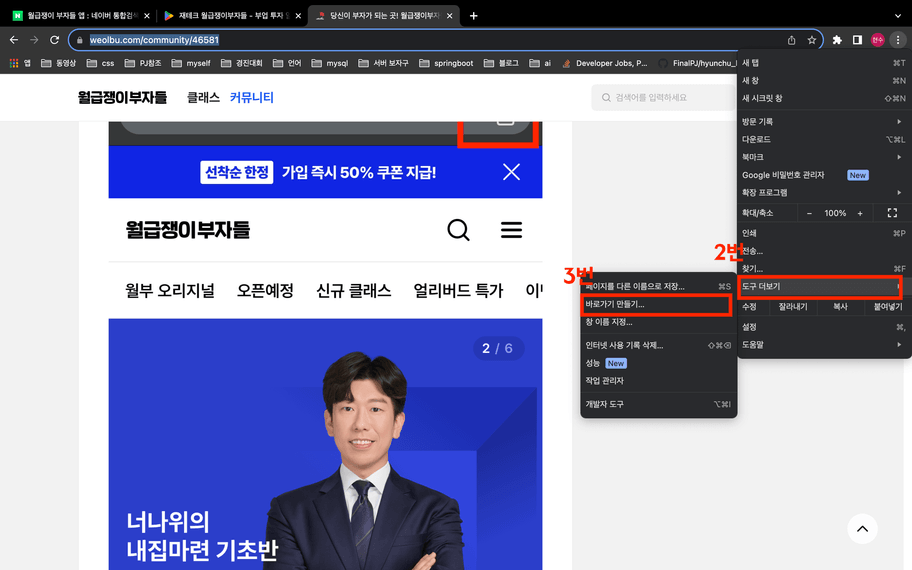Viewport: 912px width, 570px height.
Task: Decrease zoom with the minus button
Action: [x=809, y=213]
